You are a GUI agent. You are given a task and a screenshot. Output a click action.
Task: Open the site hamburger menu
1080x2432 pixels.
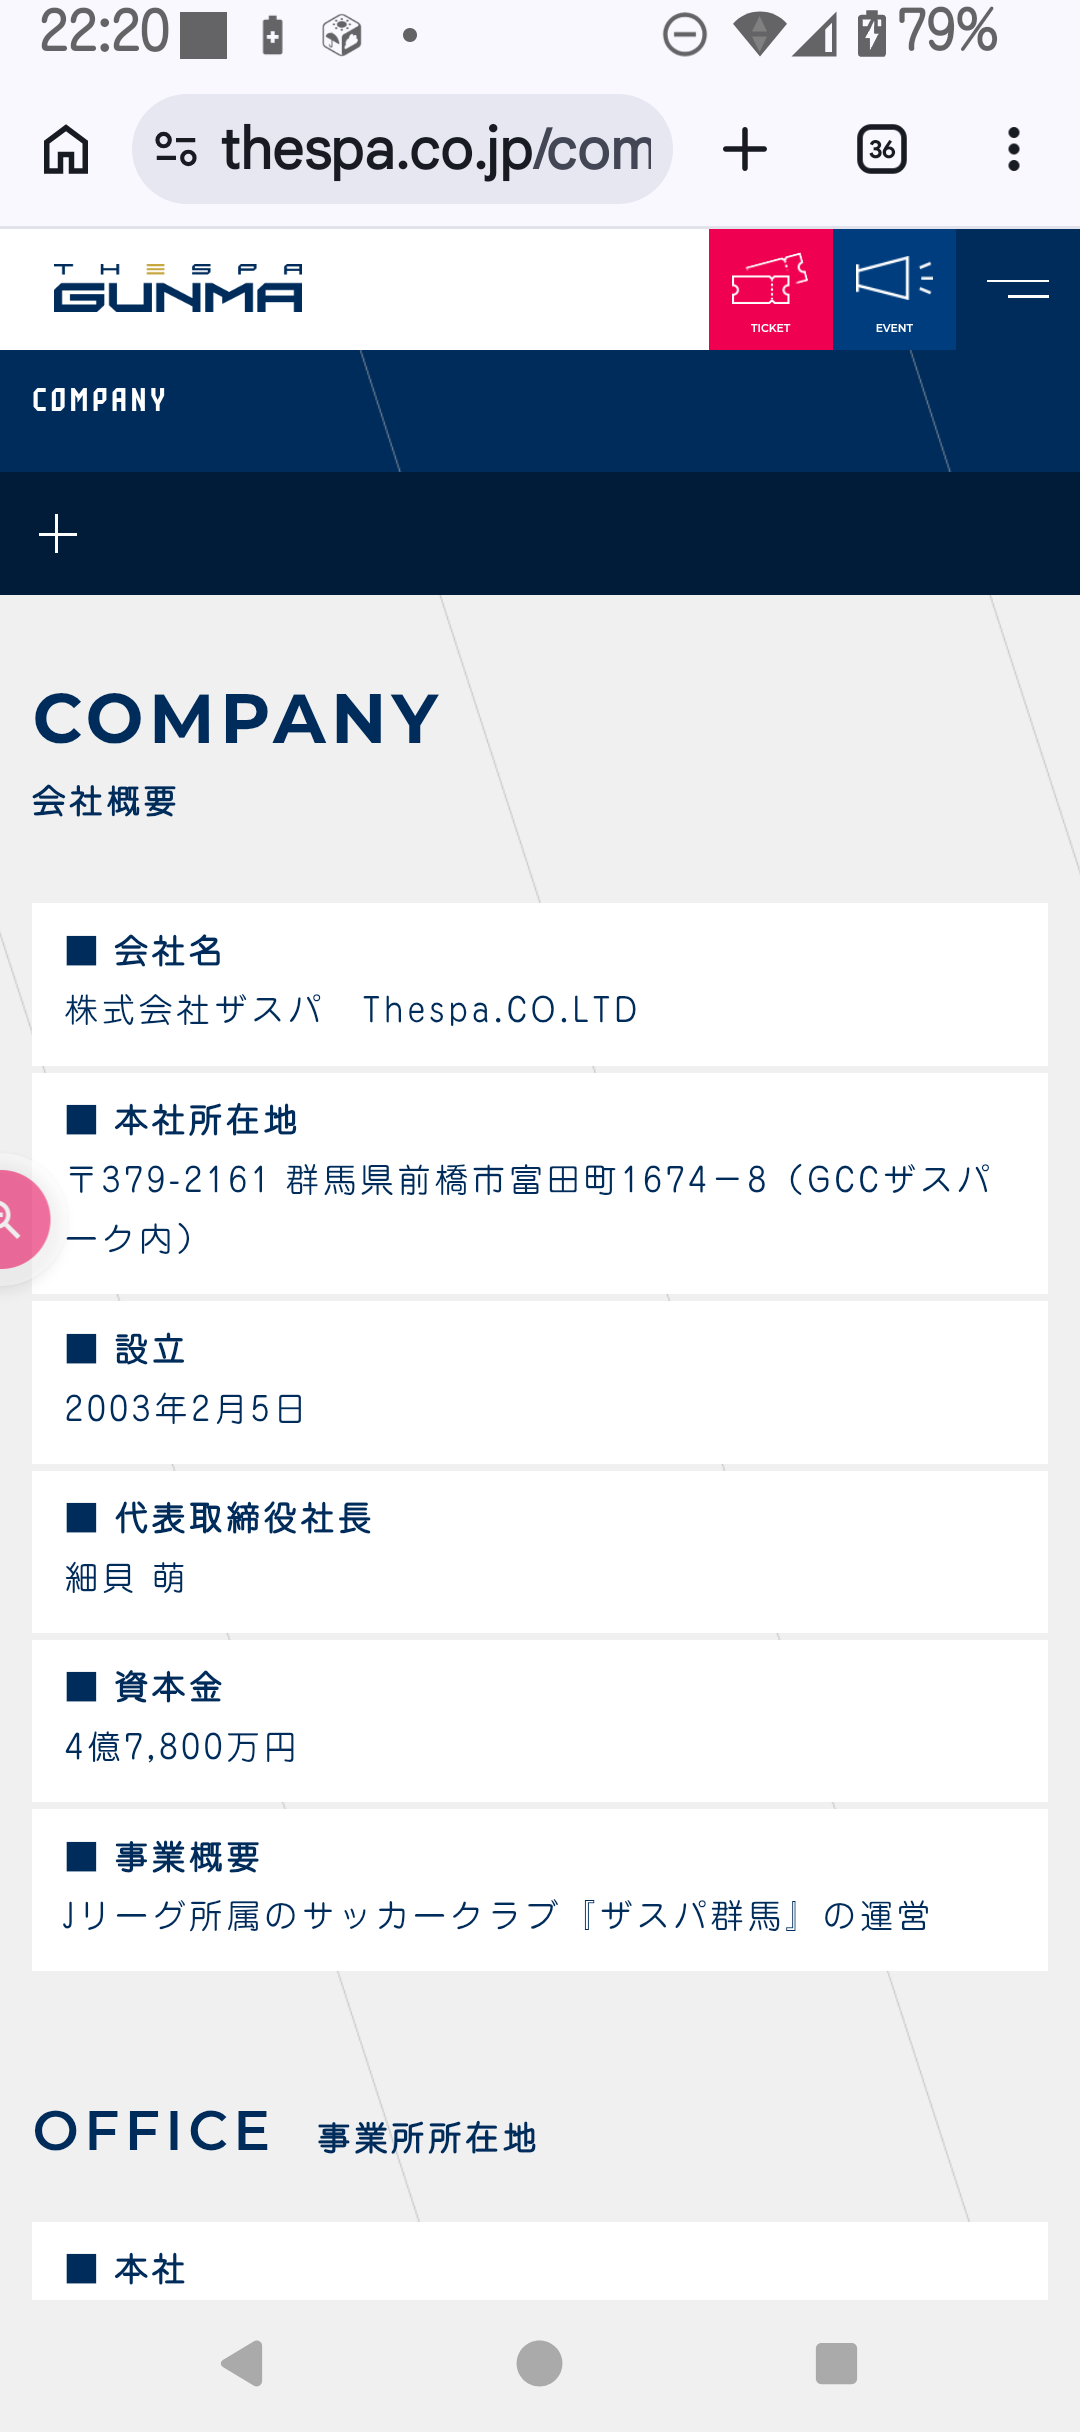tap(1018, 290)
